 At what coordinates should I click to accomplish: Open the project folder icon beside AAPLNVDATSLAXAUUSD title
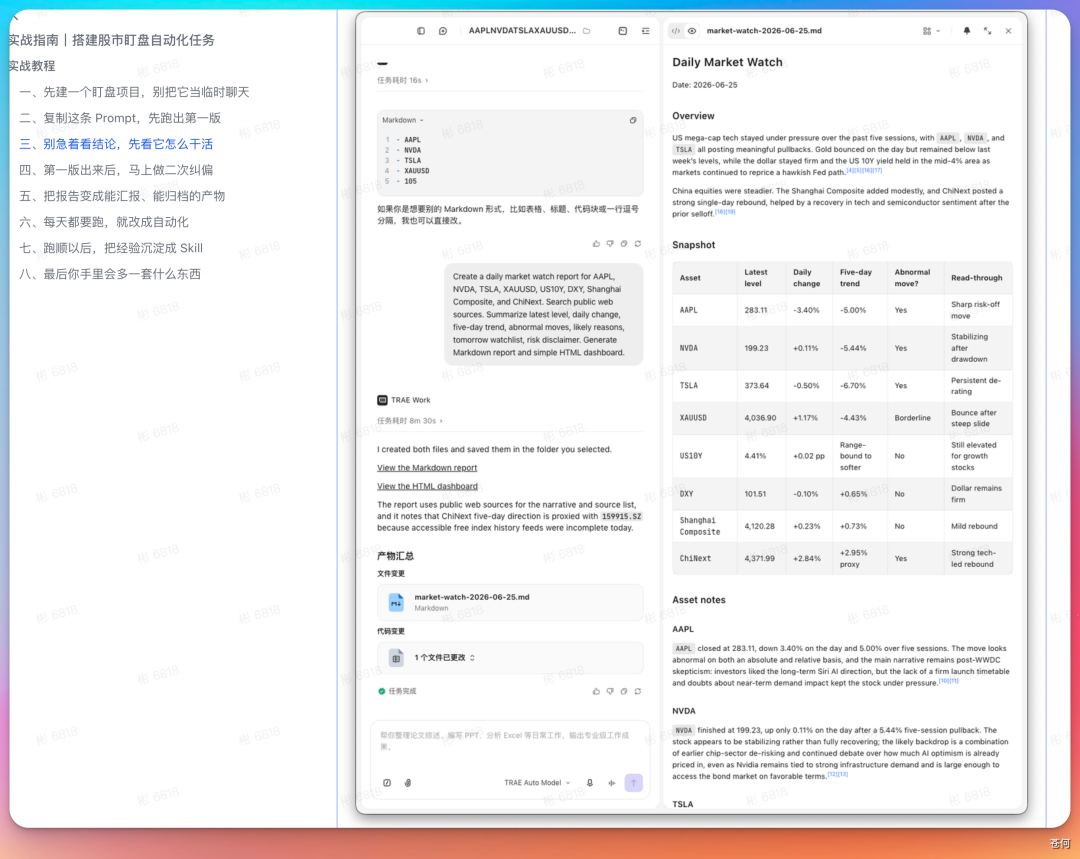point(587,31)
